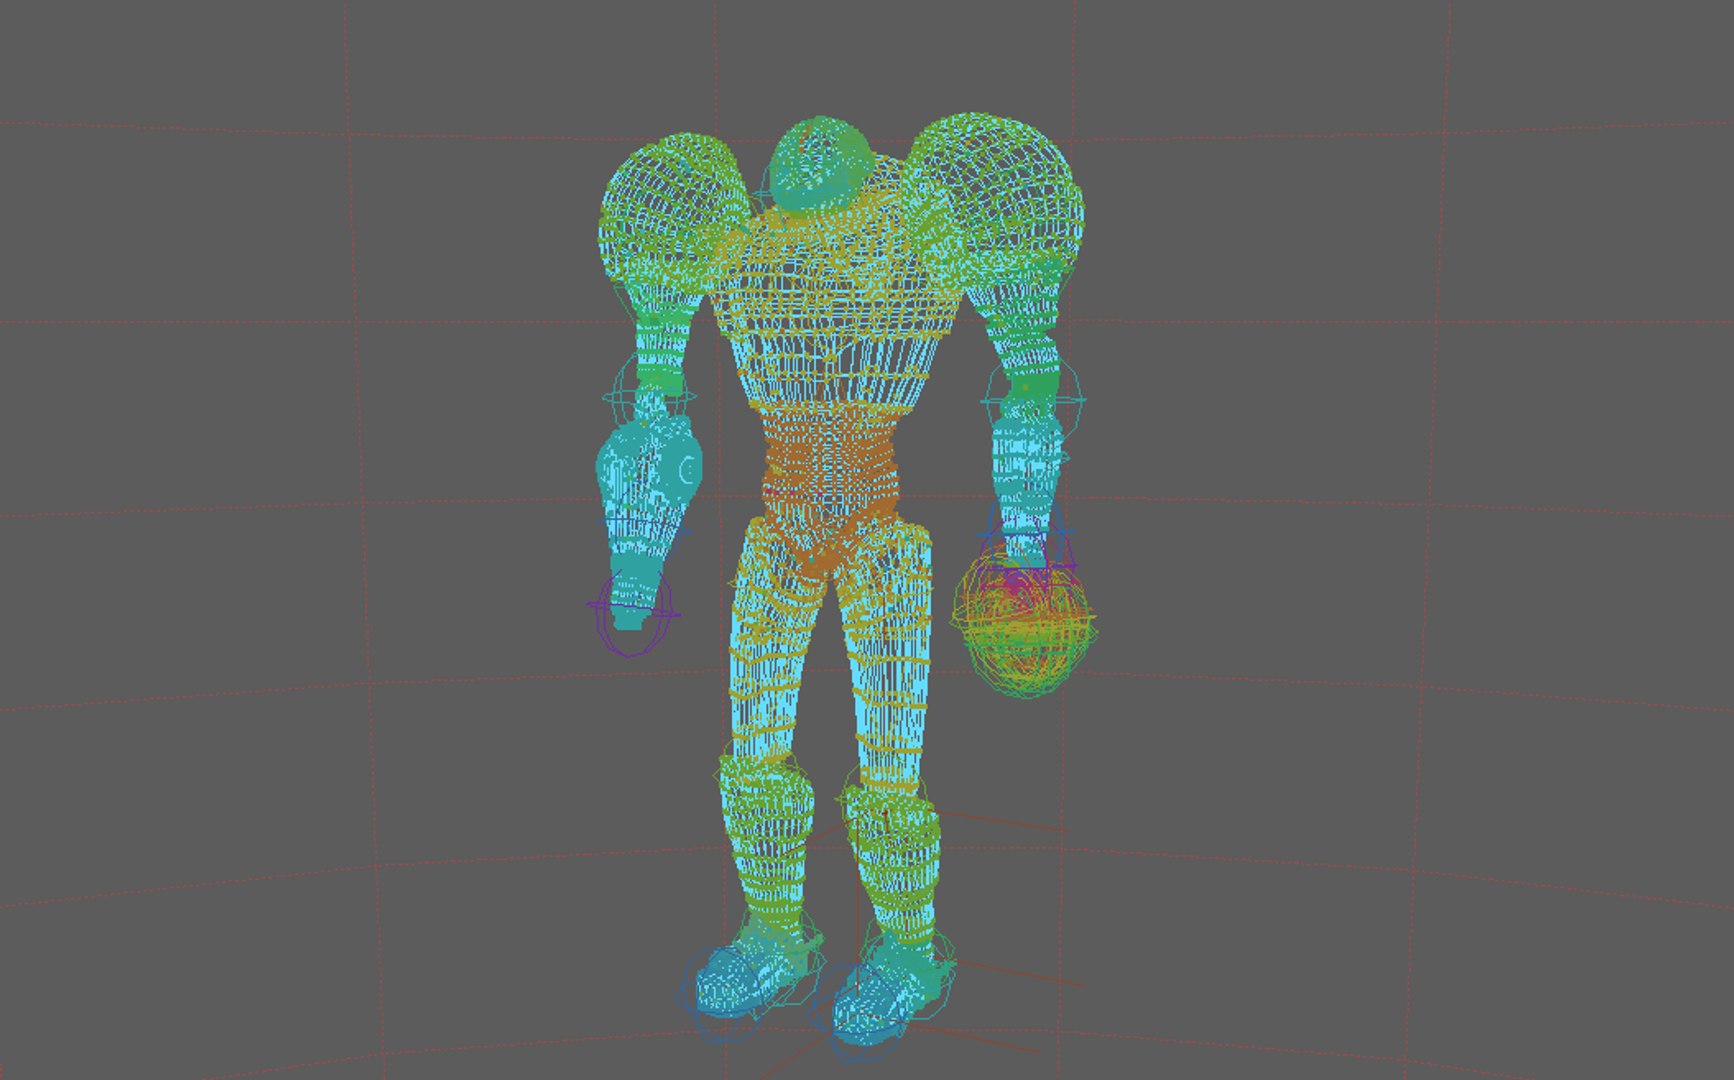This screenshot has height=1080, width=1734.
Task: Select the wireframe helmet sphere on the model
Action: 821,165
